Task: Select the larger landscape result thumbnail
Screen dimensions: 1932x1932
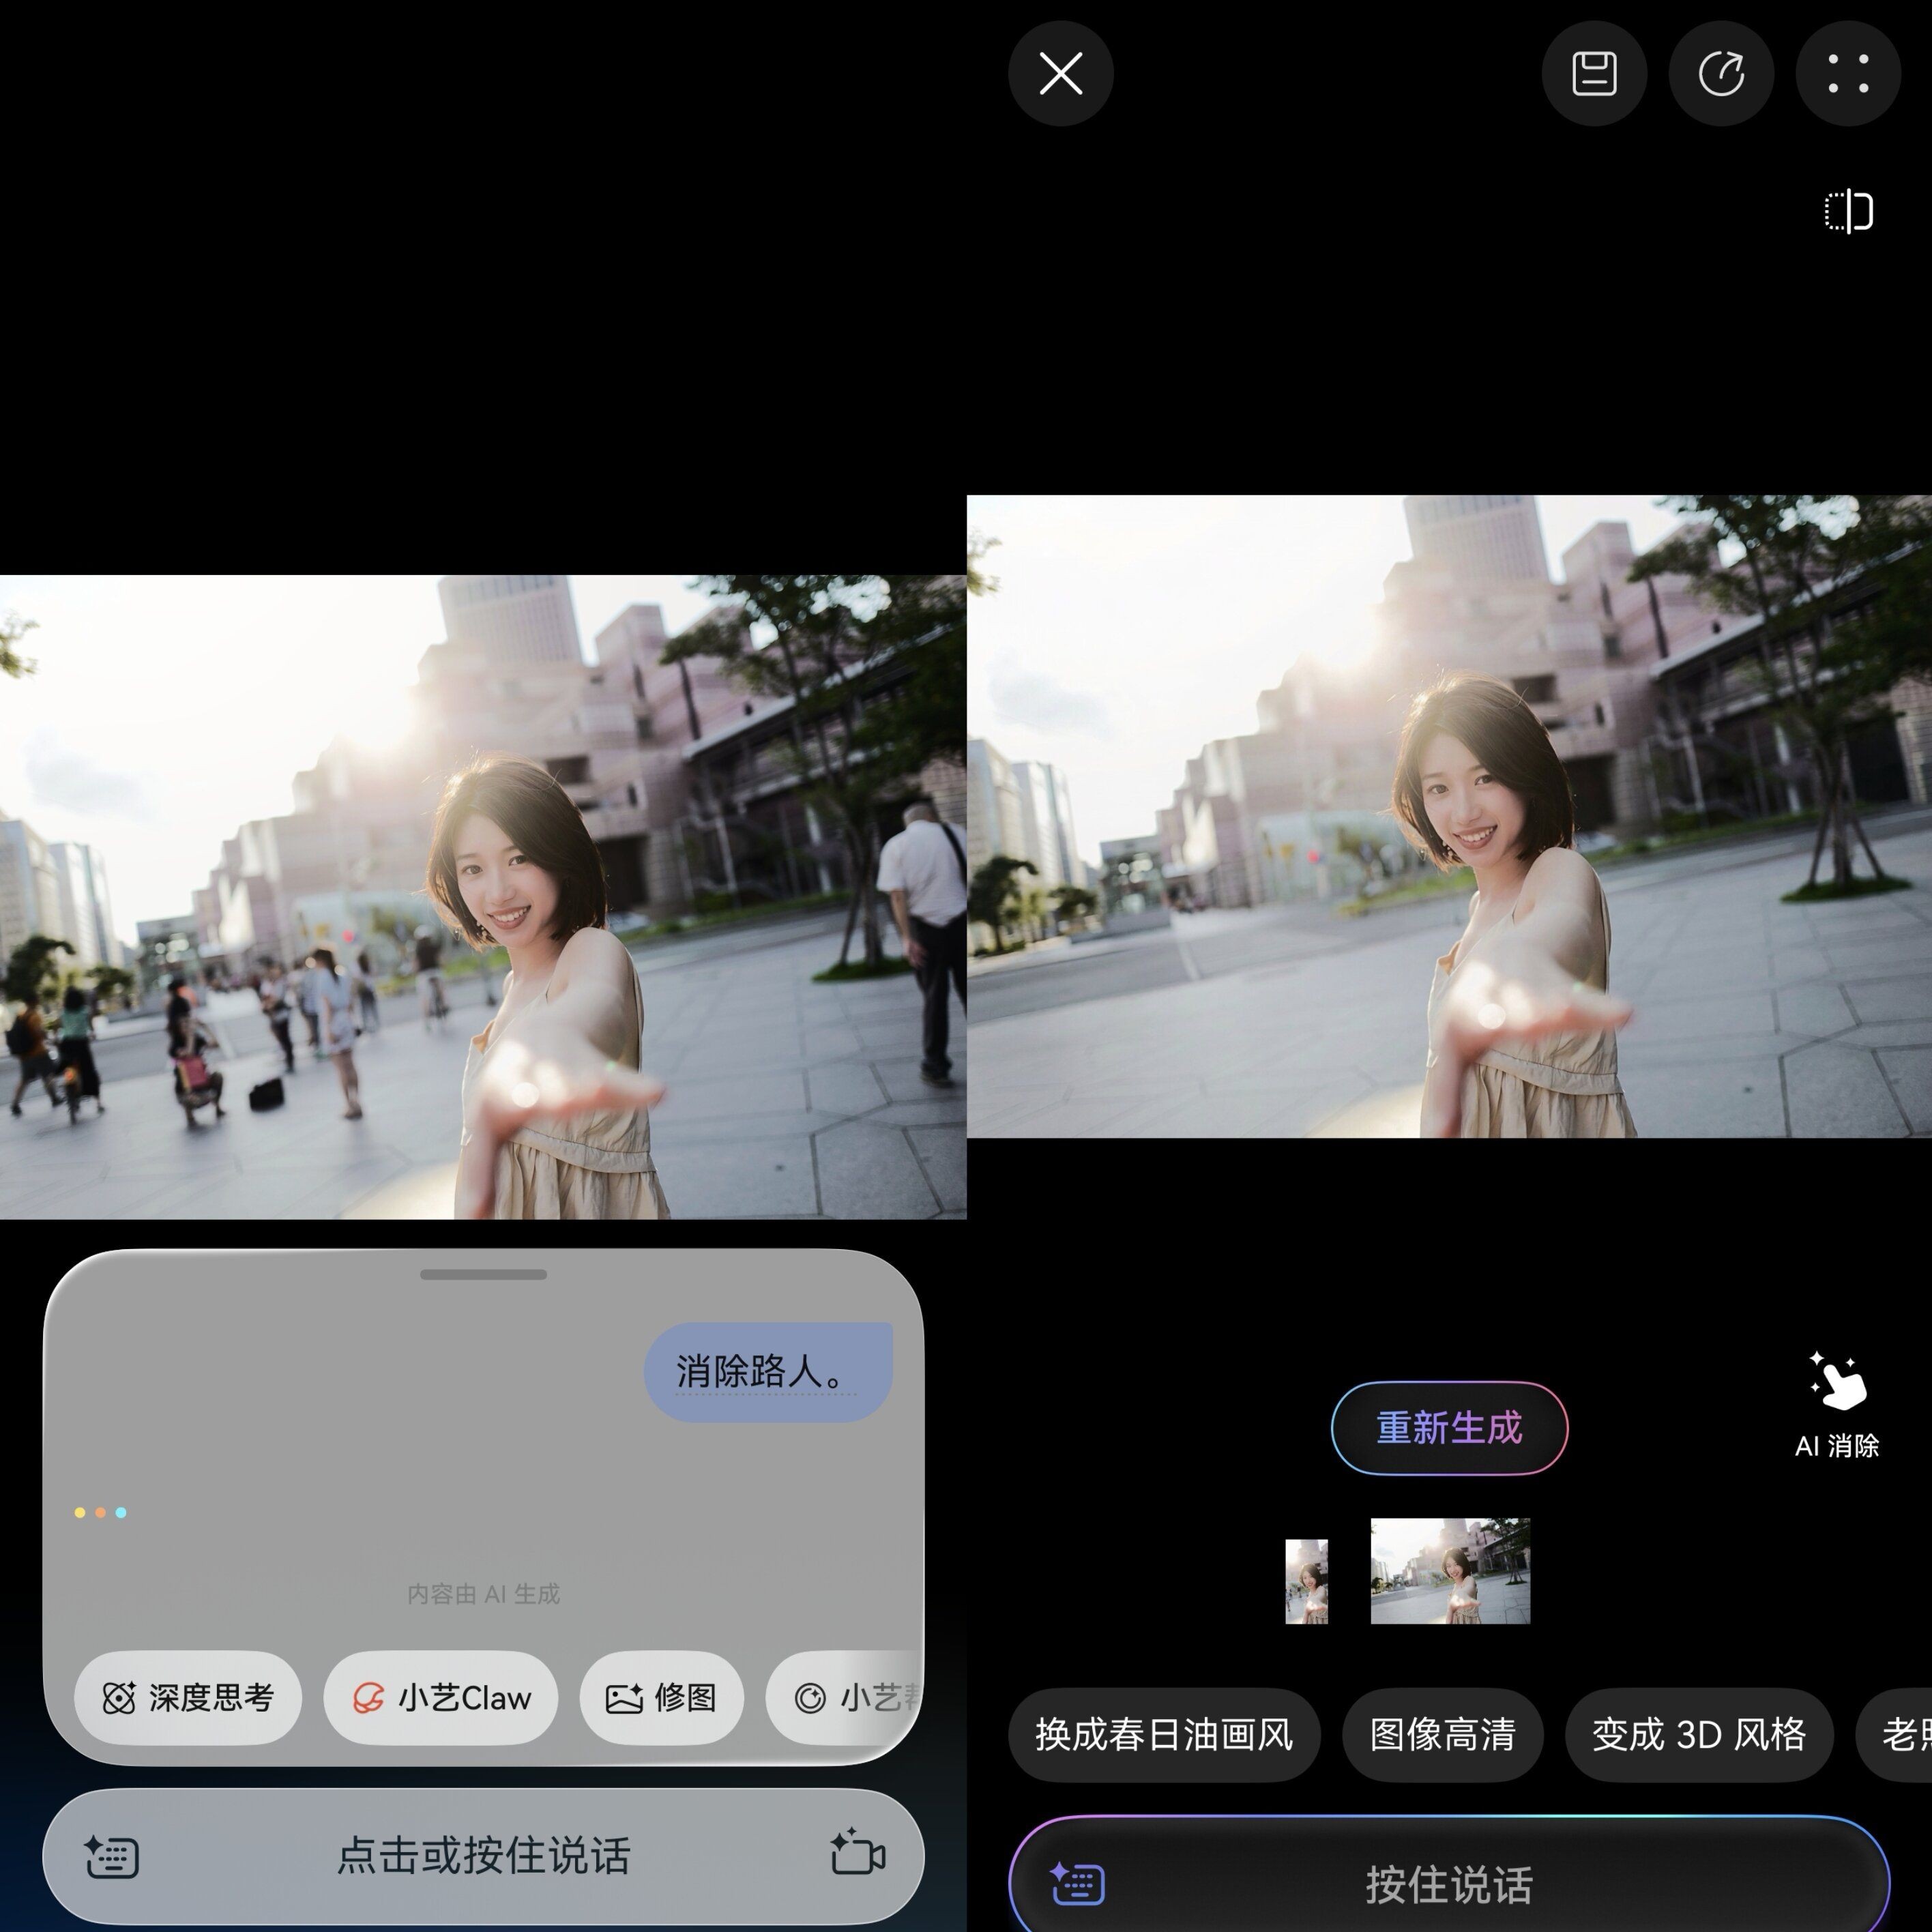Action: coord(1450,1570)
